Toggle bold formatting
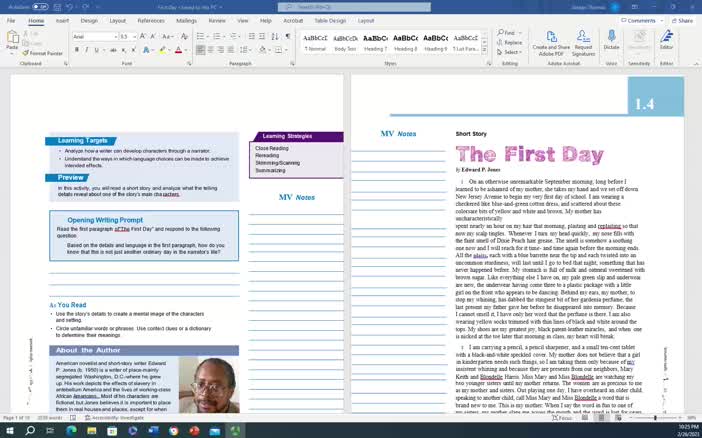The image size is (702, 438). [76, 49]
